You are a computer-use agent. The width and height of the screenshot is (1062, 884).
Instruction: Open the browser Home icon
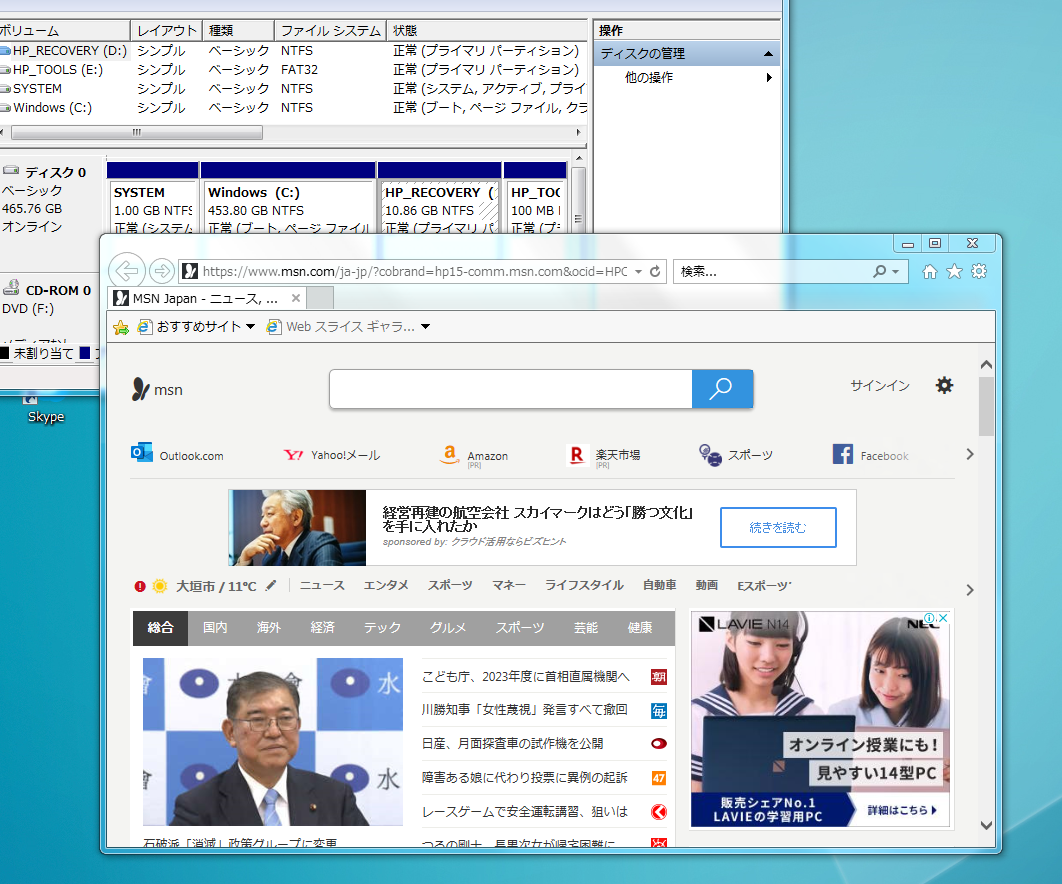[929, 272]
